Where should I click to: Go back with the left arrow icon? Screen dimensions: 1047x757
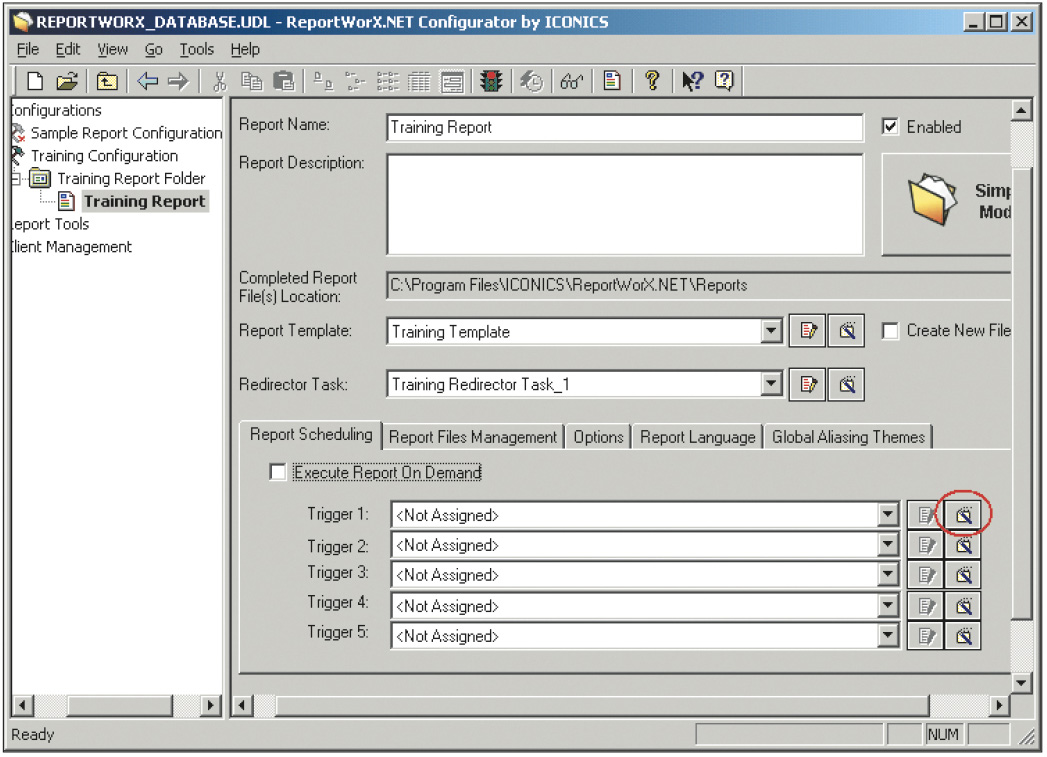148,81
